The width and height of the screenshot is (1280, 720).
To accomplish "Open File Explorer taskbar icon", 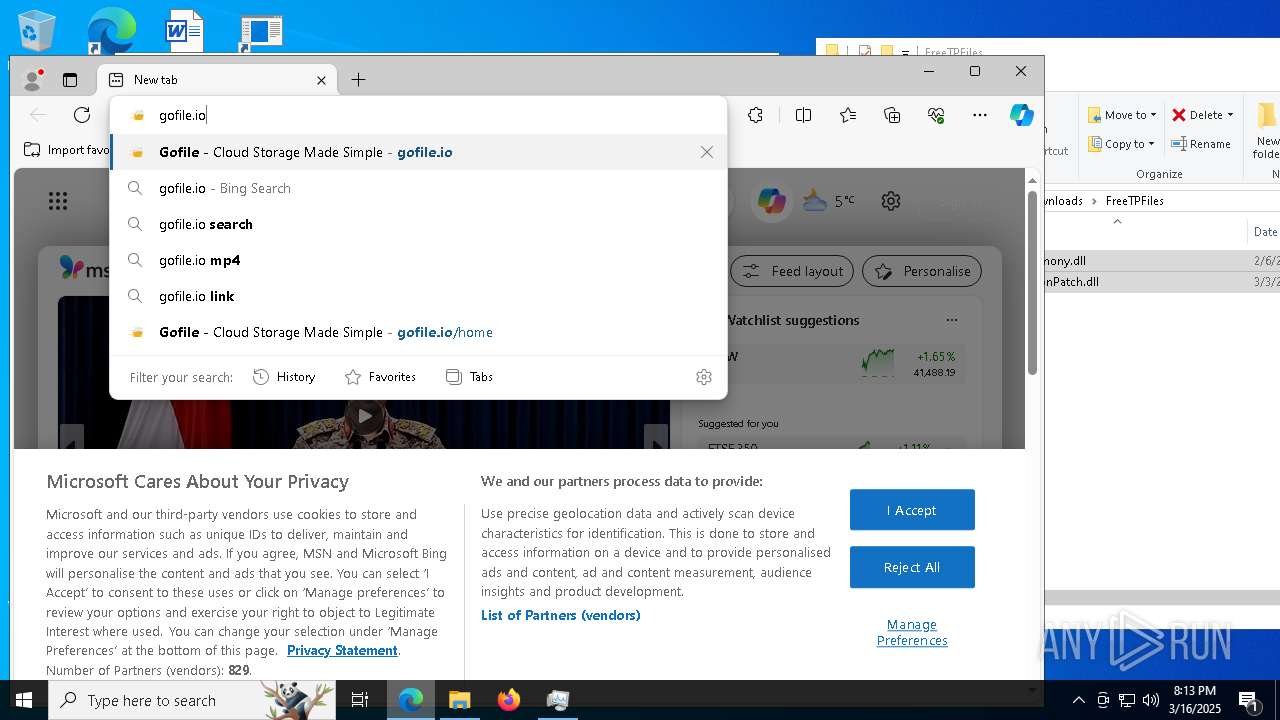I will (x=460, y=700).
